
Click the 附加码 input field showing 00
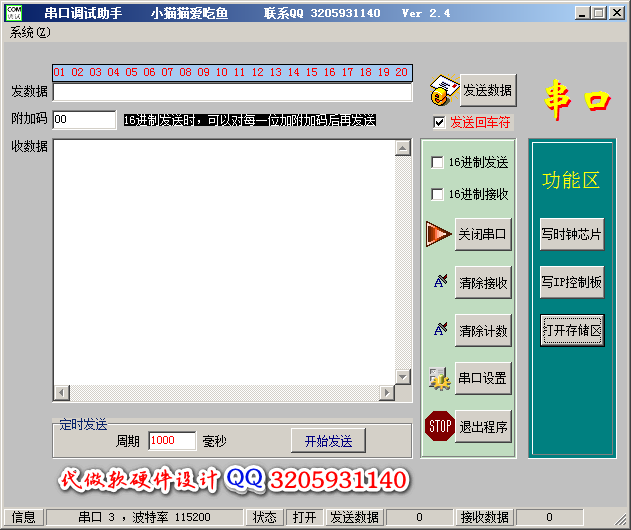pyautogui.click(x=85, y=120)
